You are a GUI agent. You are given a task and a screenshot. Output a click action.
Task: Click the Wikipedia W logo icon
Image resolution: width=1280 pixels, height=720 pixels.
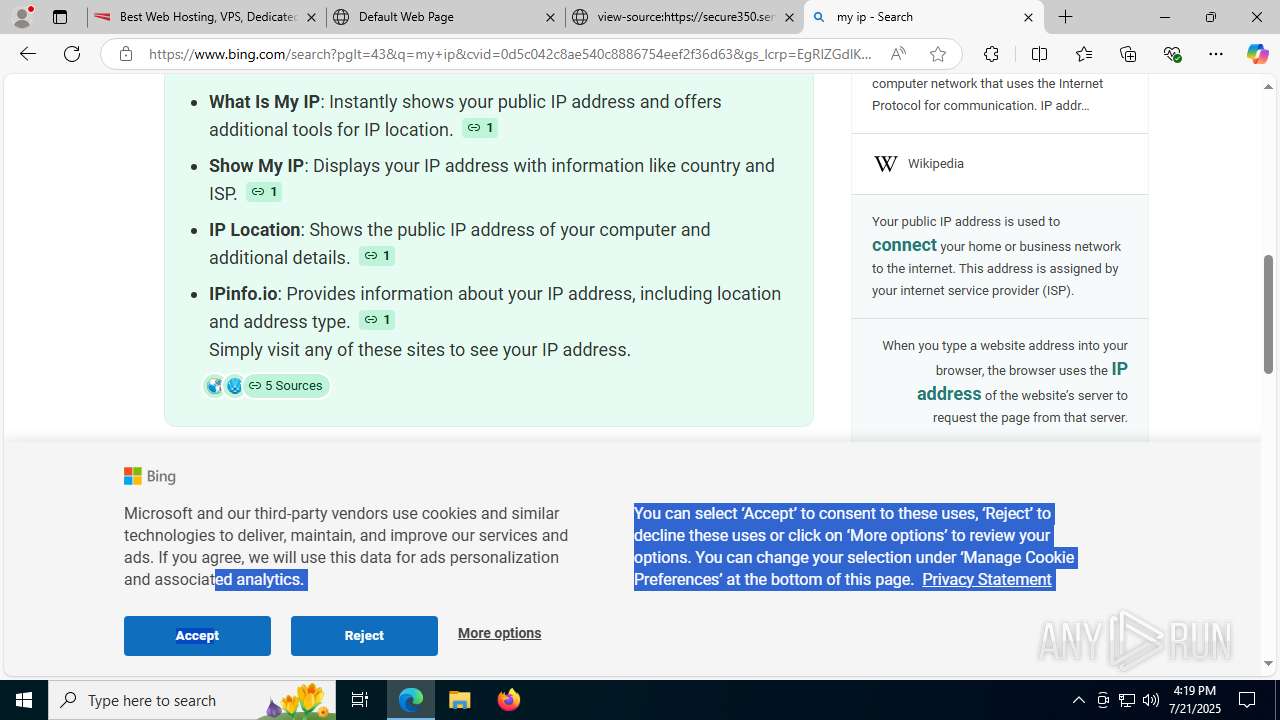885,164
